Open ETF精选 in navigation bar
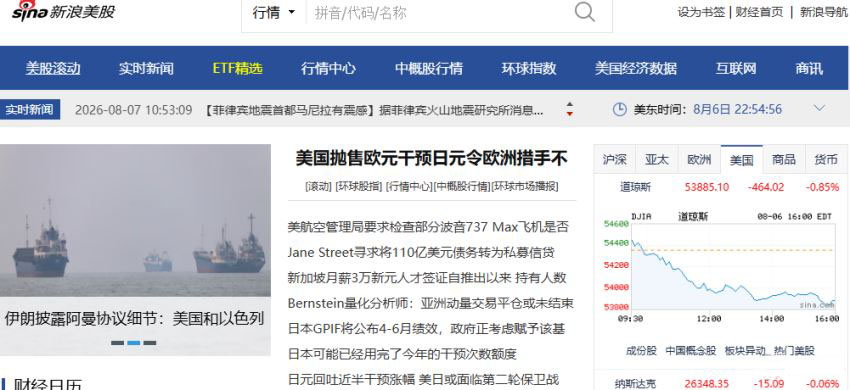 pyautogui.click(x=237, y=68)
